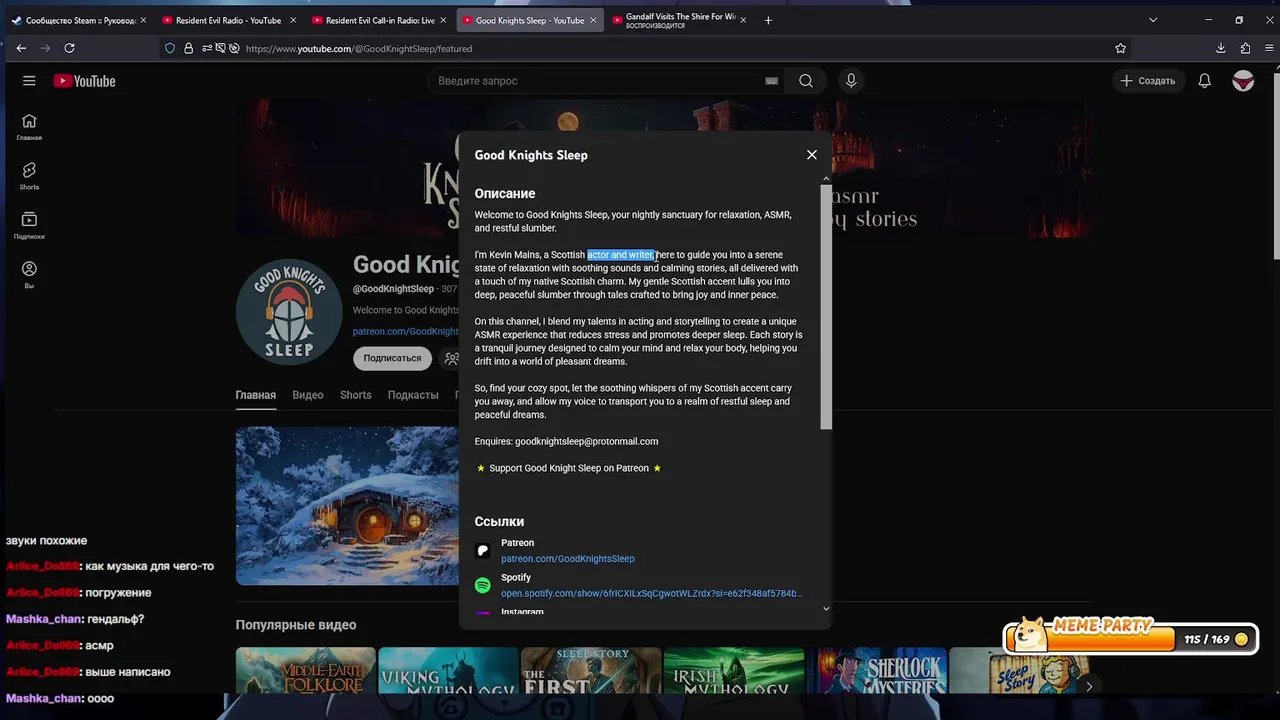Click the padlock site info icon

(188, 48)
